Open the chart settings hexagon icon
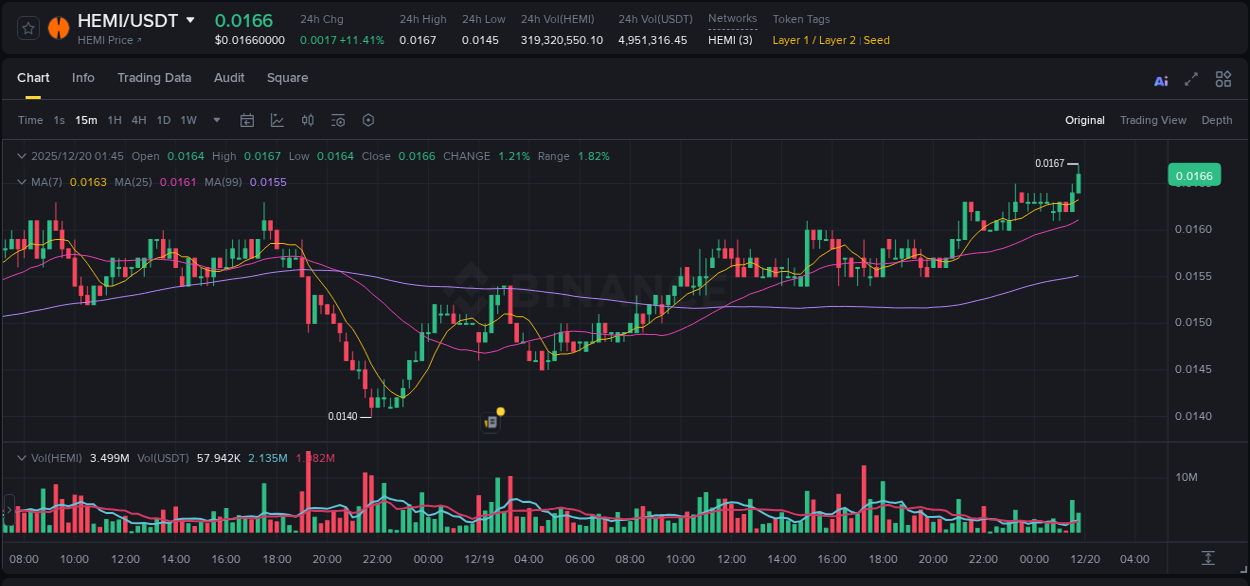 (368, 120)
